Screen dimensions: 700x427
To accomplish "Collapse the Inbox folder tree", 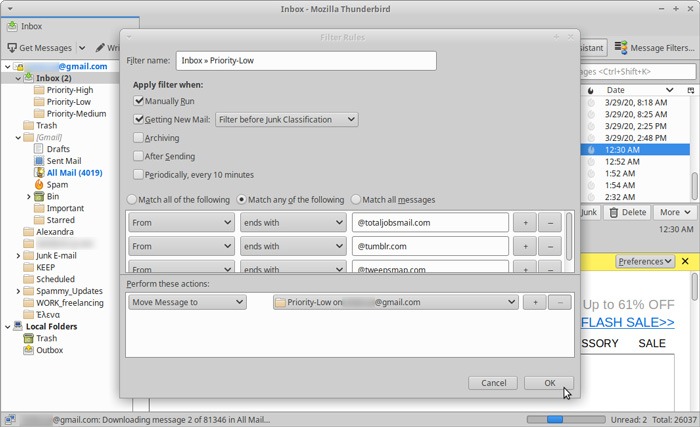I will point(18,78).
